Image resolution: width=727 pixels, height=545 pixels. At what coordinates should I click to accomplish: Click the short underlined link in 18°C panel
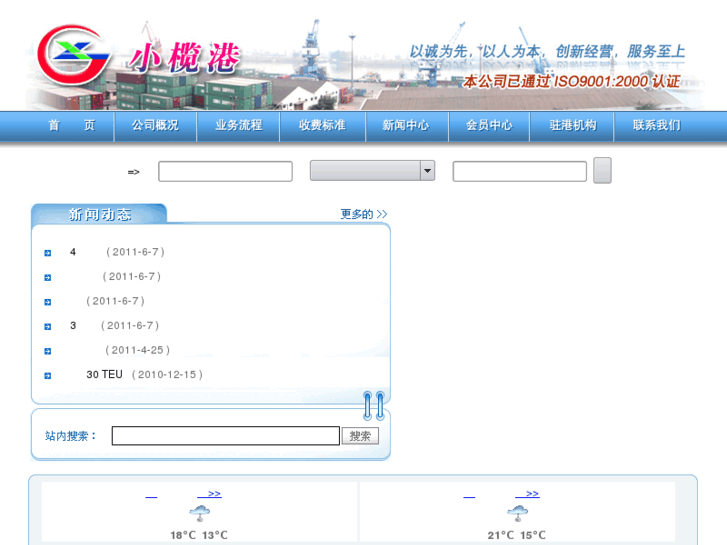(x=151, y=495)
